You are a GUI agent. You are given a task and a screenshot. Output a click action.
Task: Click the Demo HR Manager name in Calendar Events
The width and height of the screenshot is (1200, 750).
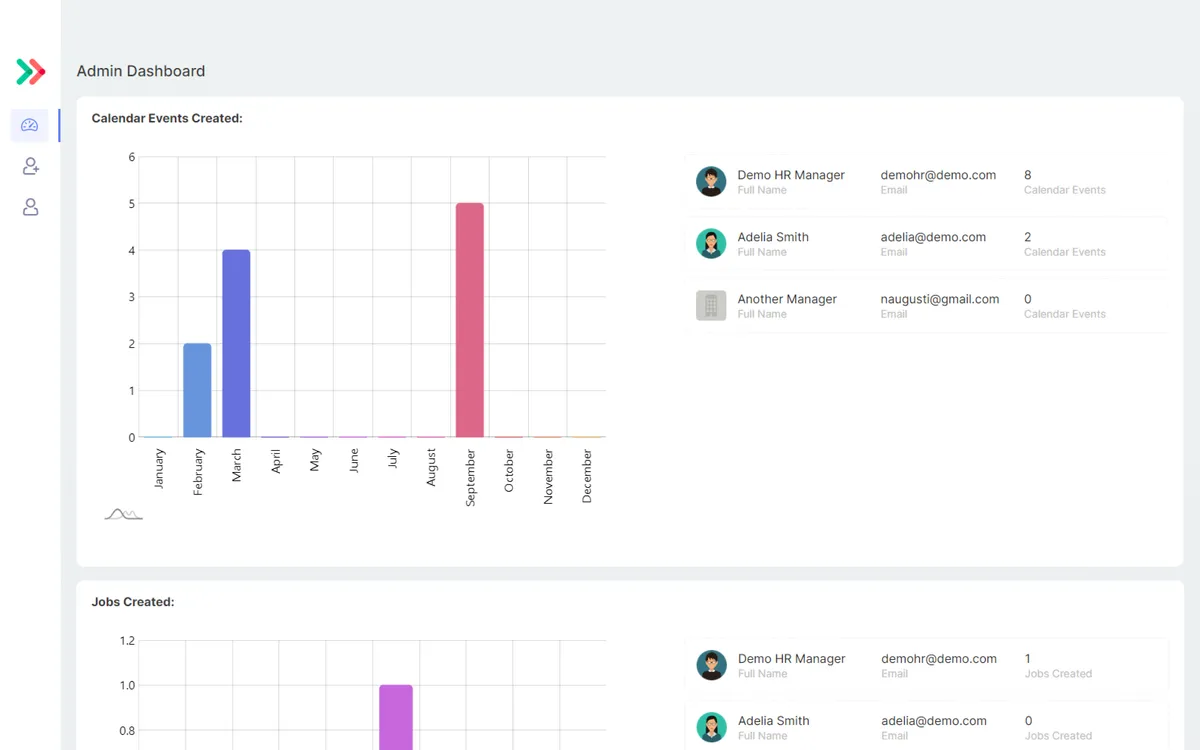791,175
